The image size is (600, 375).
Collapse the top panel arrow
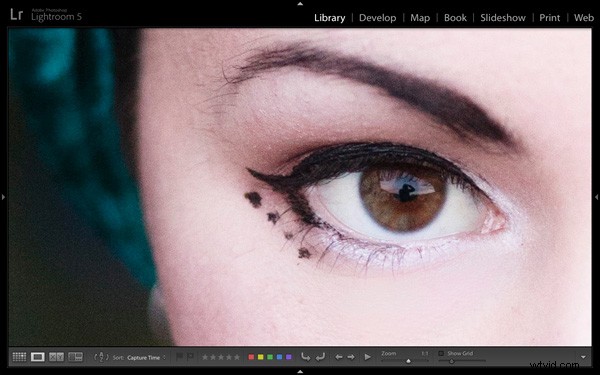[x=300, y=3]
